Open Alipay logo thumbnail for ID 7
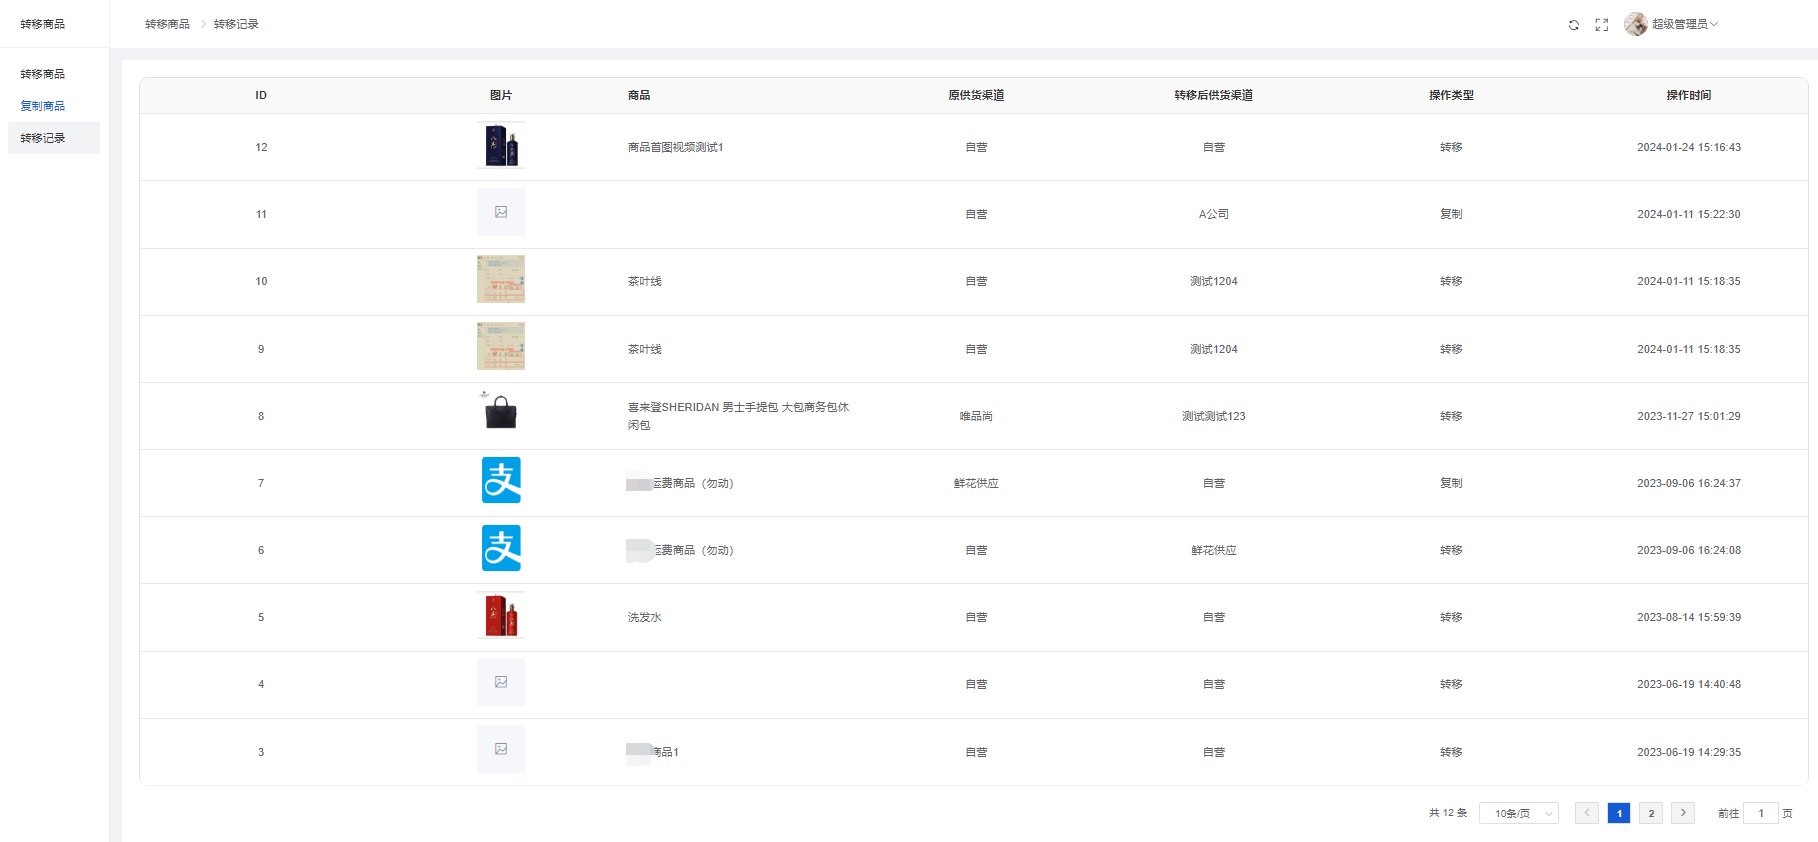1818x842 pixels. pos(501,481)
